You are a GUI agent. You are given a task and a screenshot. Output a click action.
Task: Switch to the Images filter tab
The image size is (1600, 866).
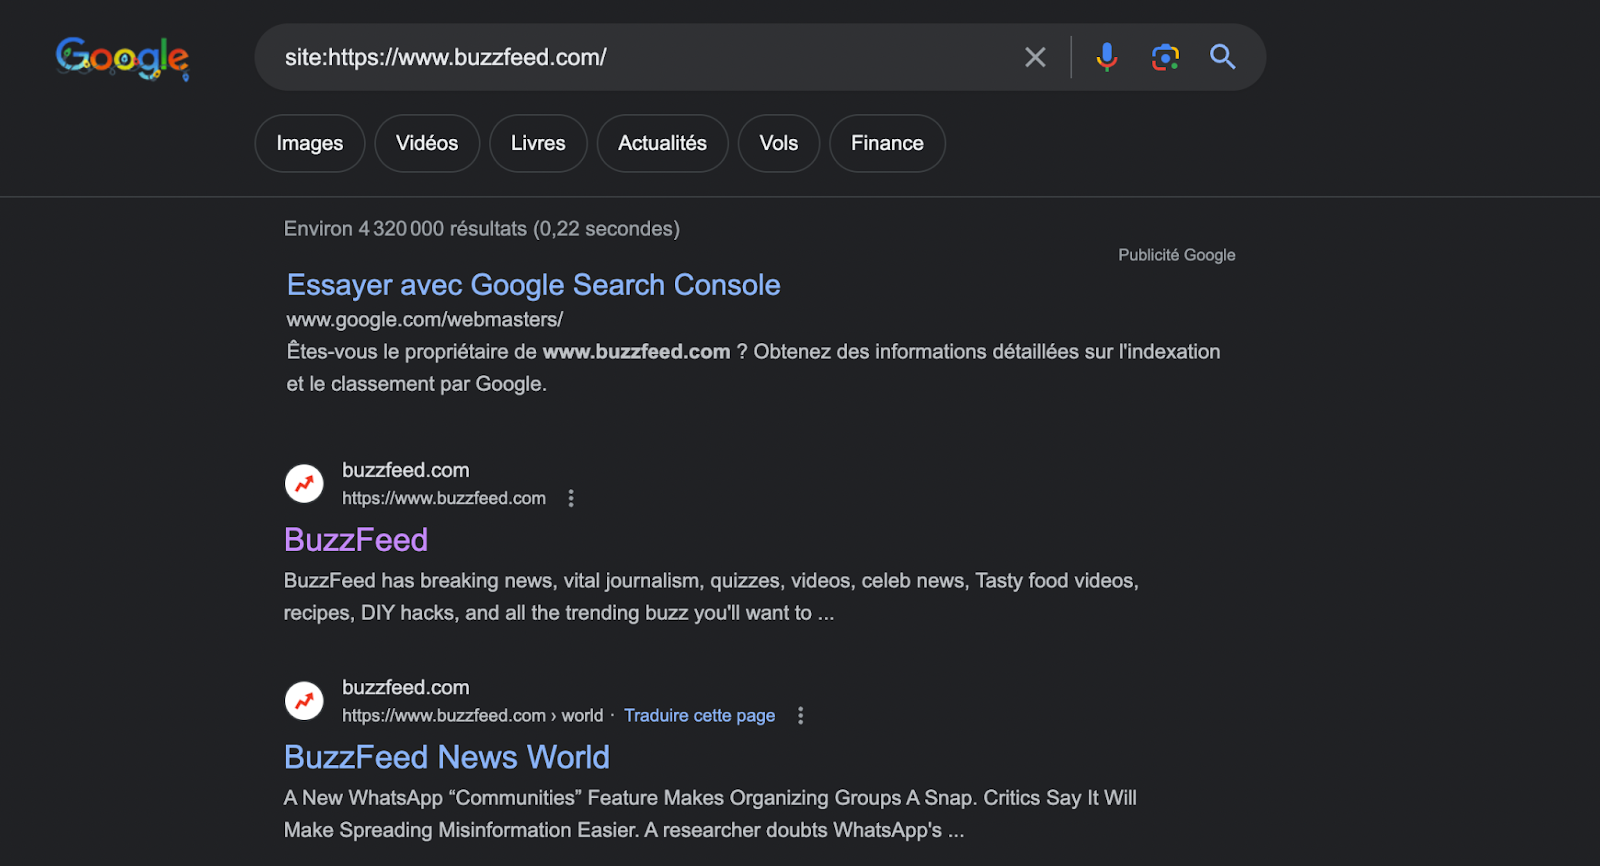(x=309, y=143)
